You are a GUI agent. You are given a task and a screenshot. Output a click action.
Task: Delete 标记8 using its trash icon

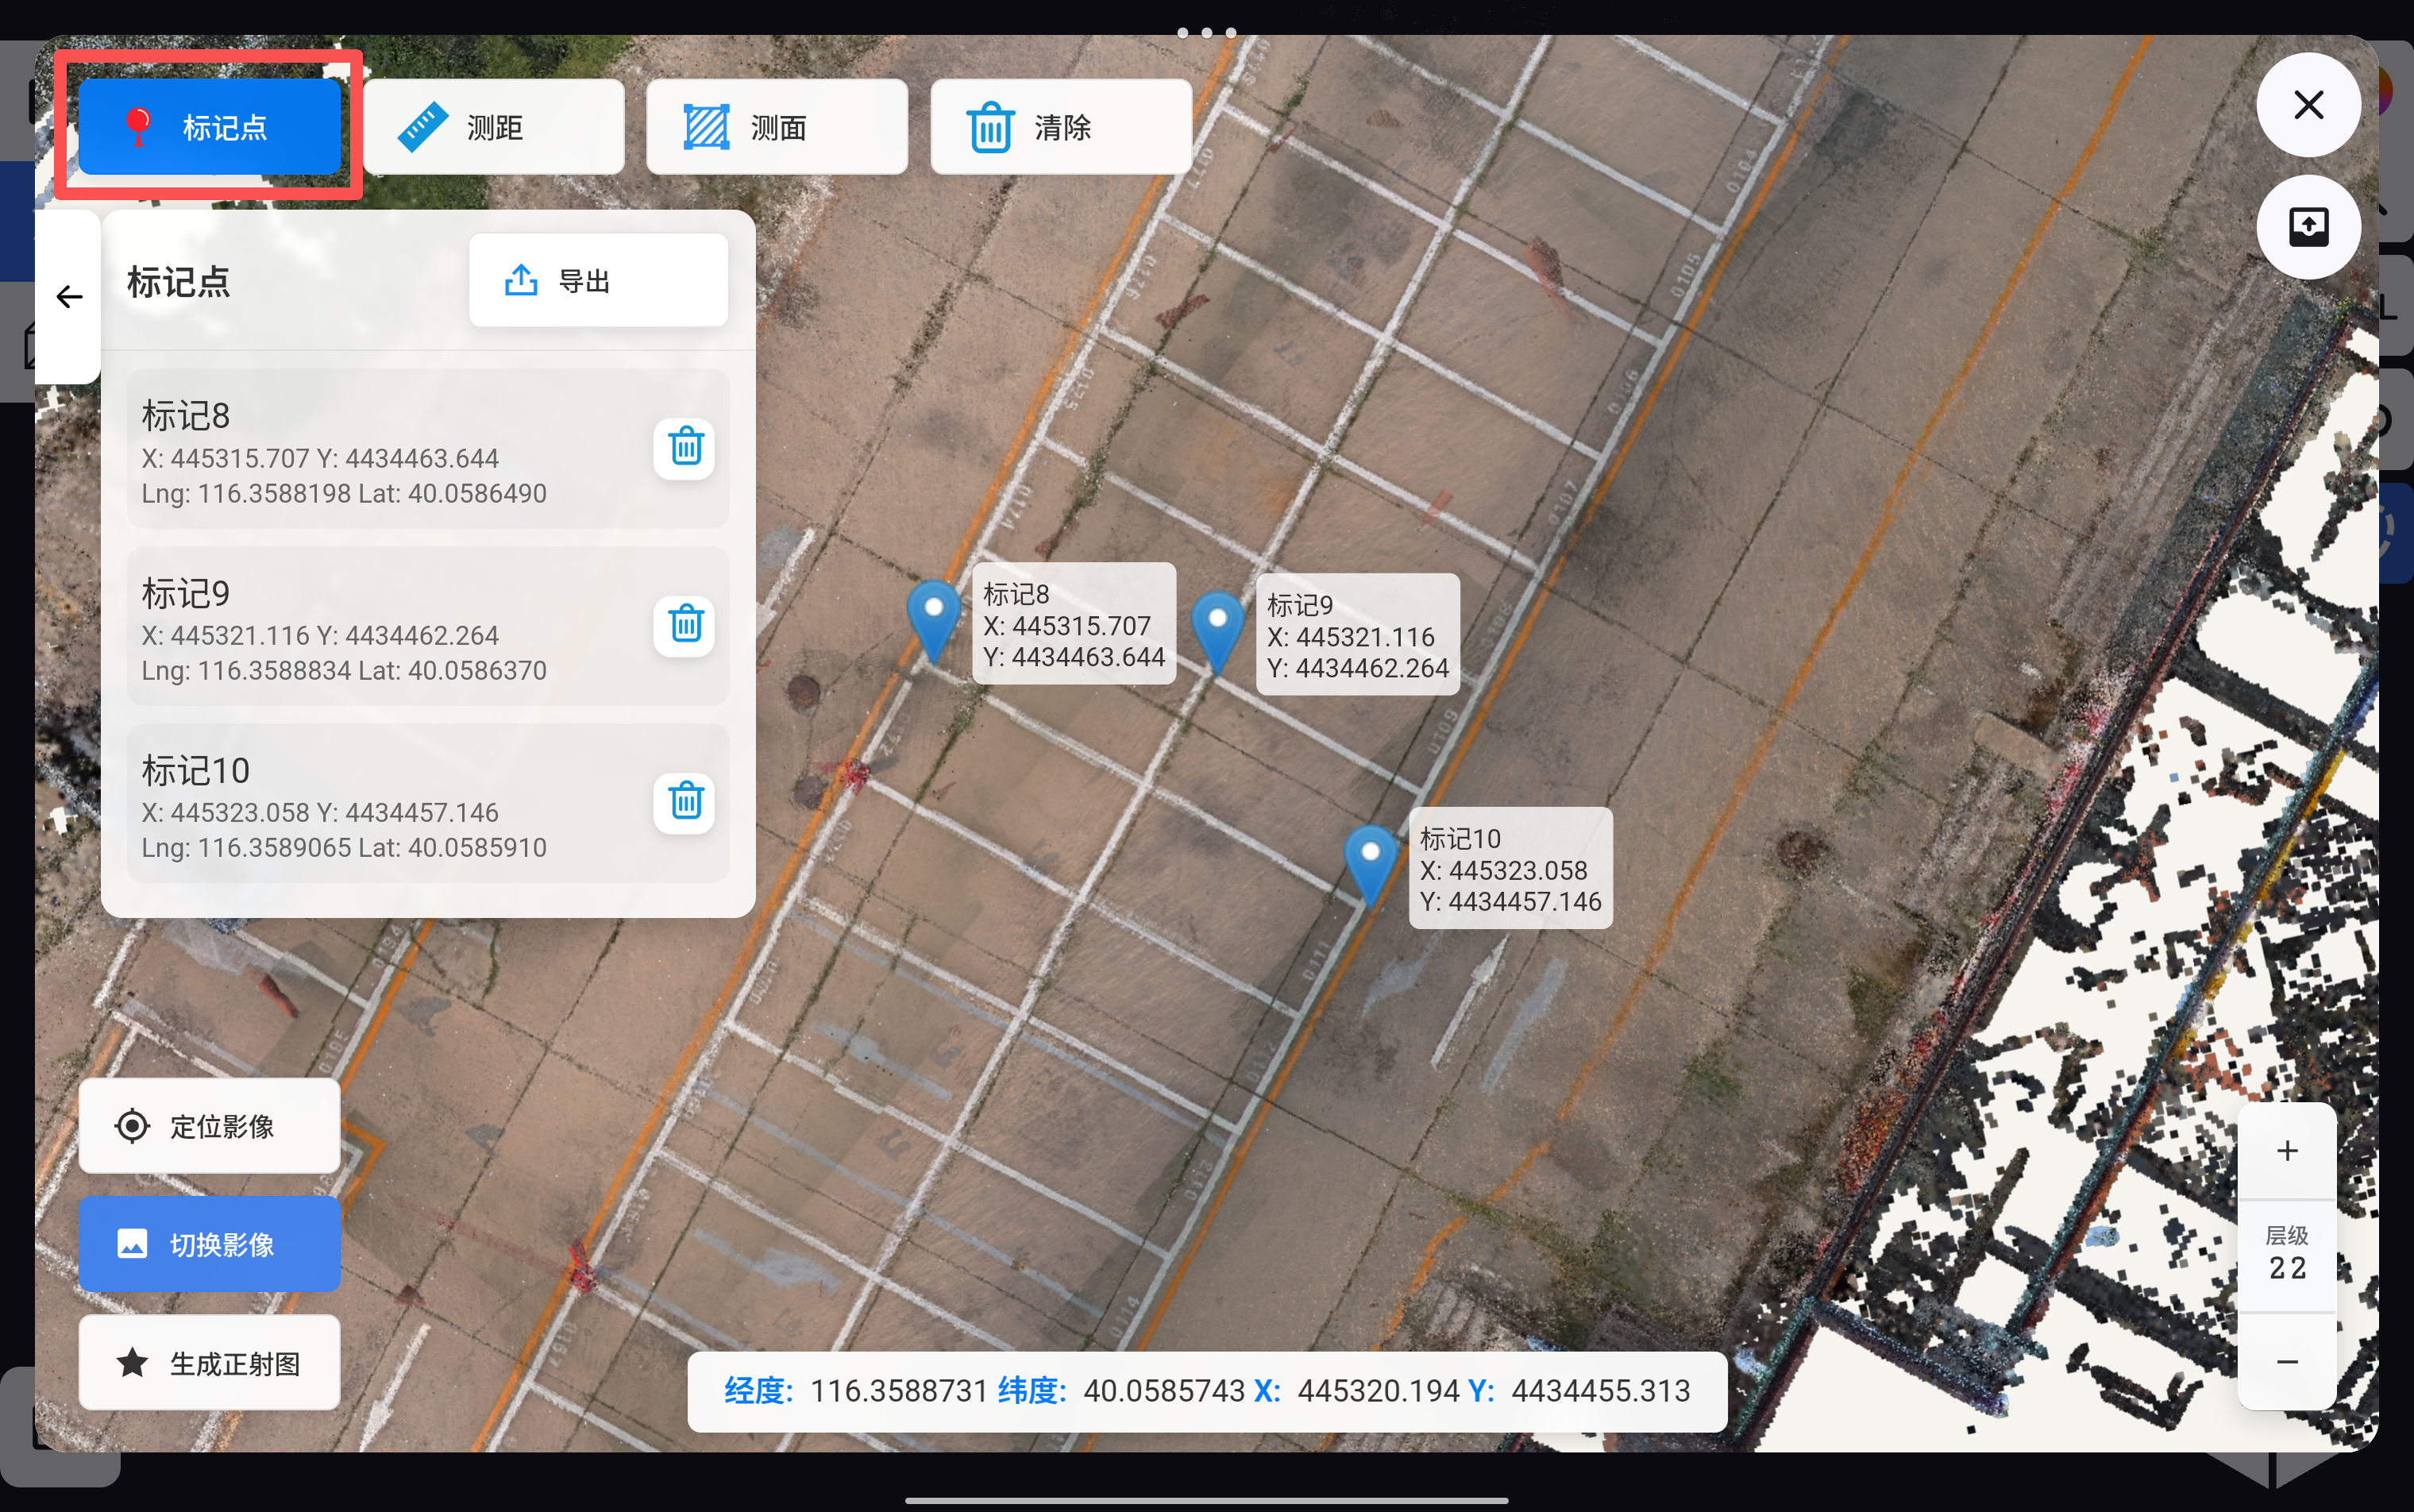(x=685, y=447)
